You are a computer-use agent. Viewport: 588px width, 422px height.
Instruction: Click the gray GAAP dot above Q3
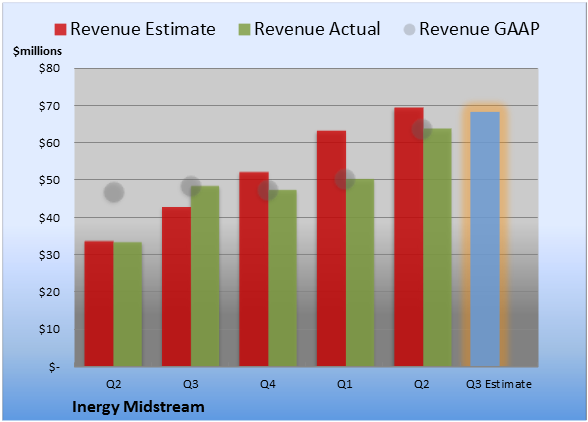coord(191,186)
